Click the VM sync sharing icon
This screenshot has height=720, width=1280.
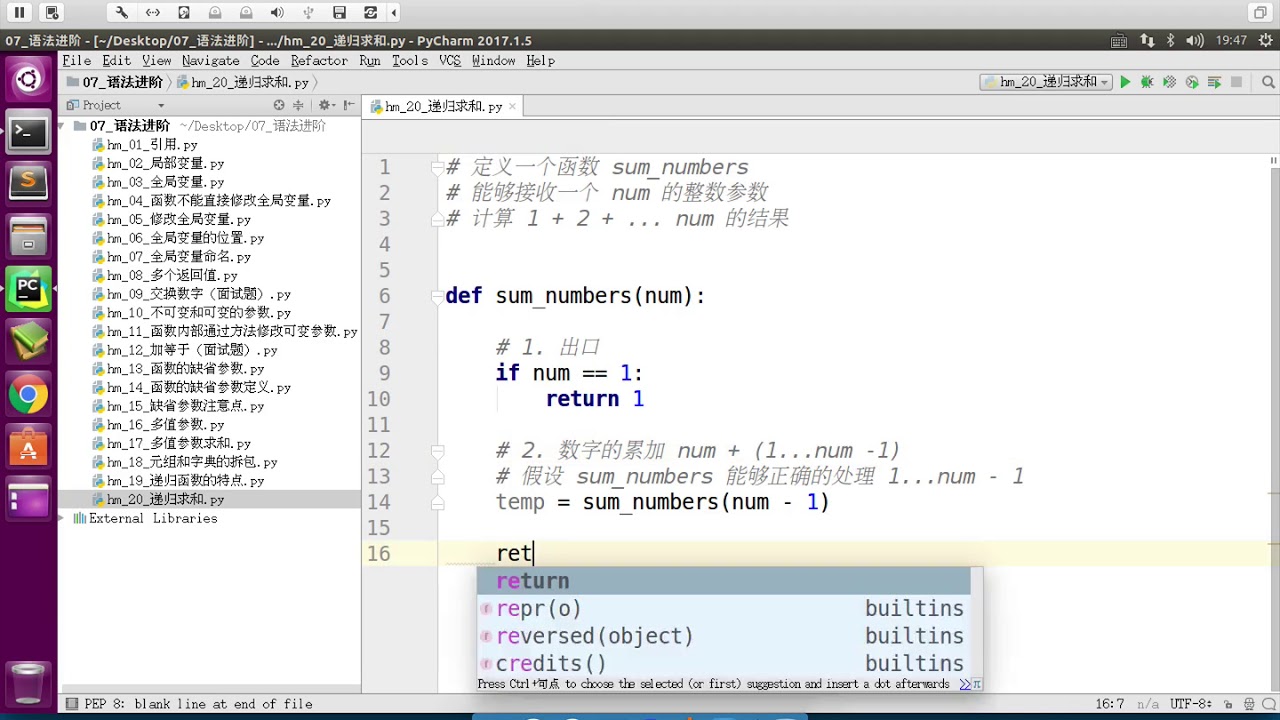pyautogui.click(x=371, y=13)
